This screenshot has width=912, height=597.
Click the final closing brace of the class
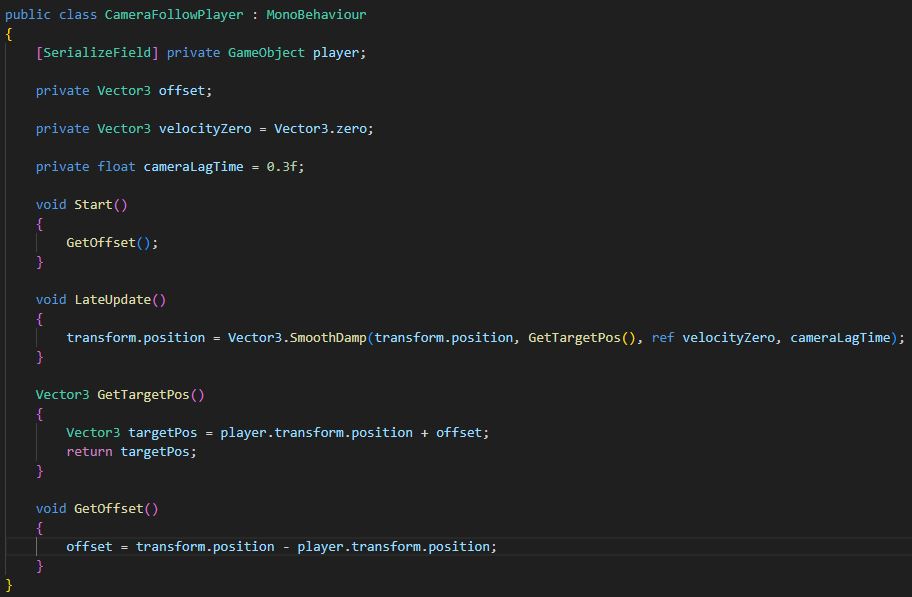[x=9, y=585]
